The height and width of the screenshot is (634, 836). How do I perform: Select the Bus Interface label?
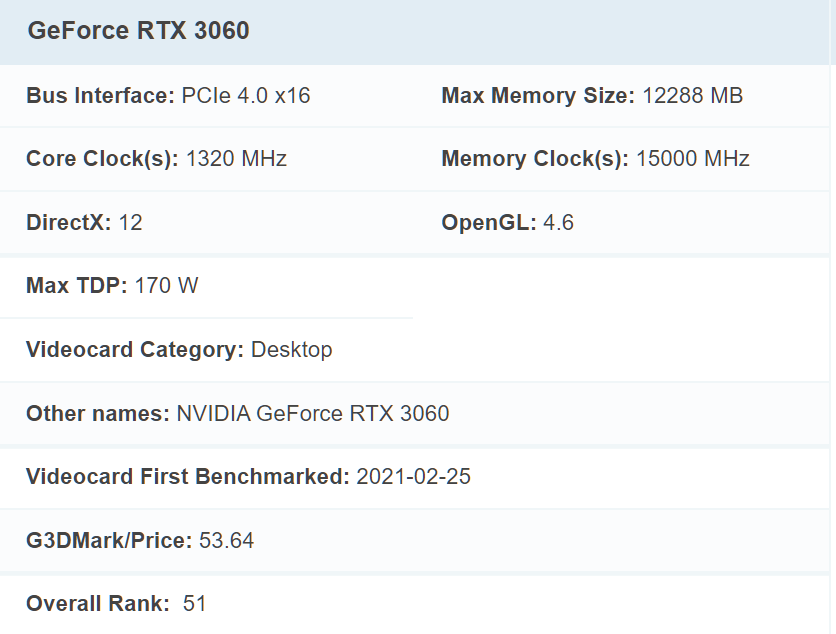100,95
